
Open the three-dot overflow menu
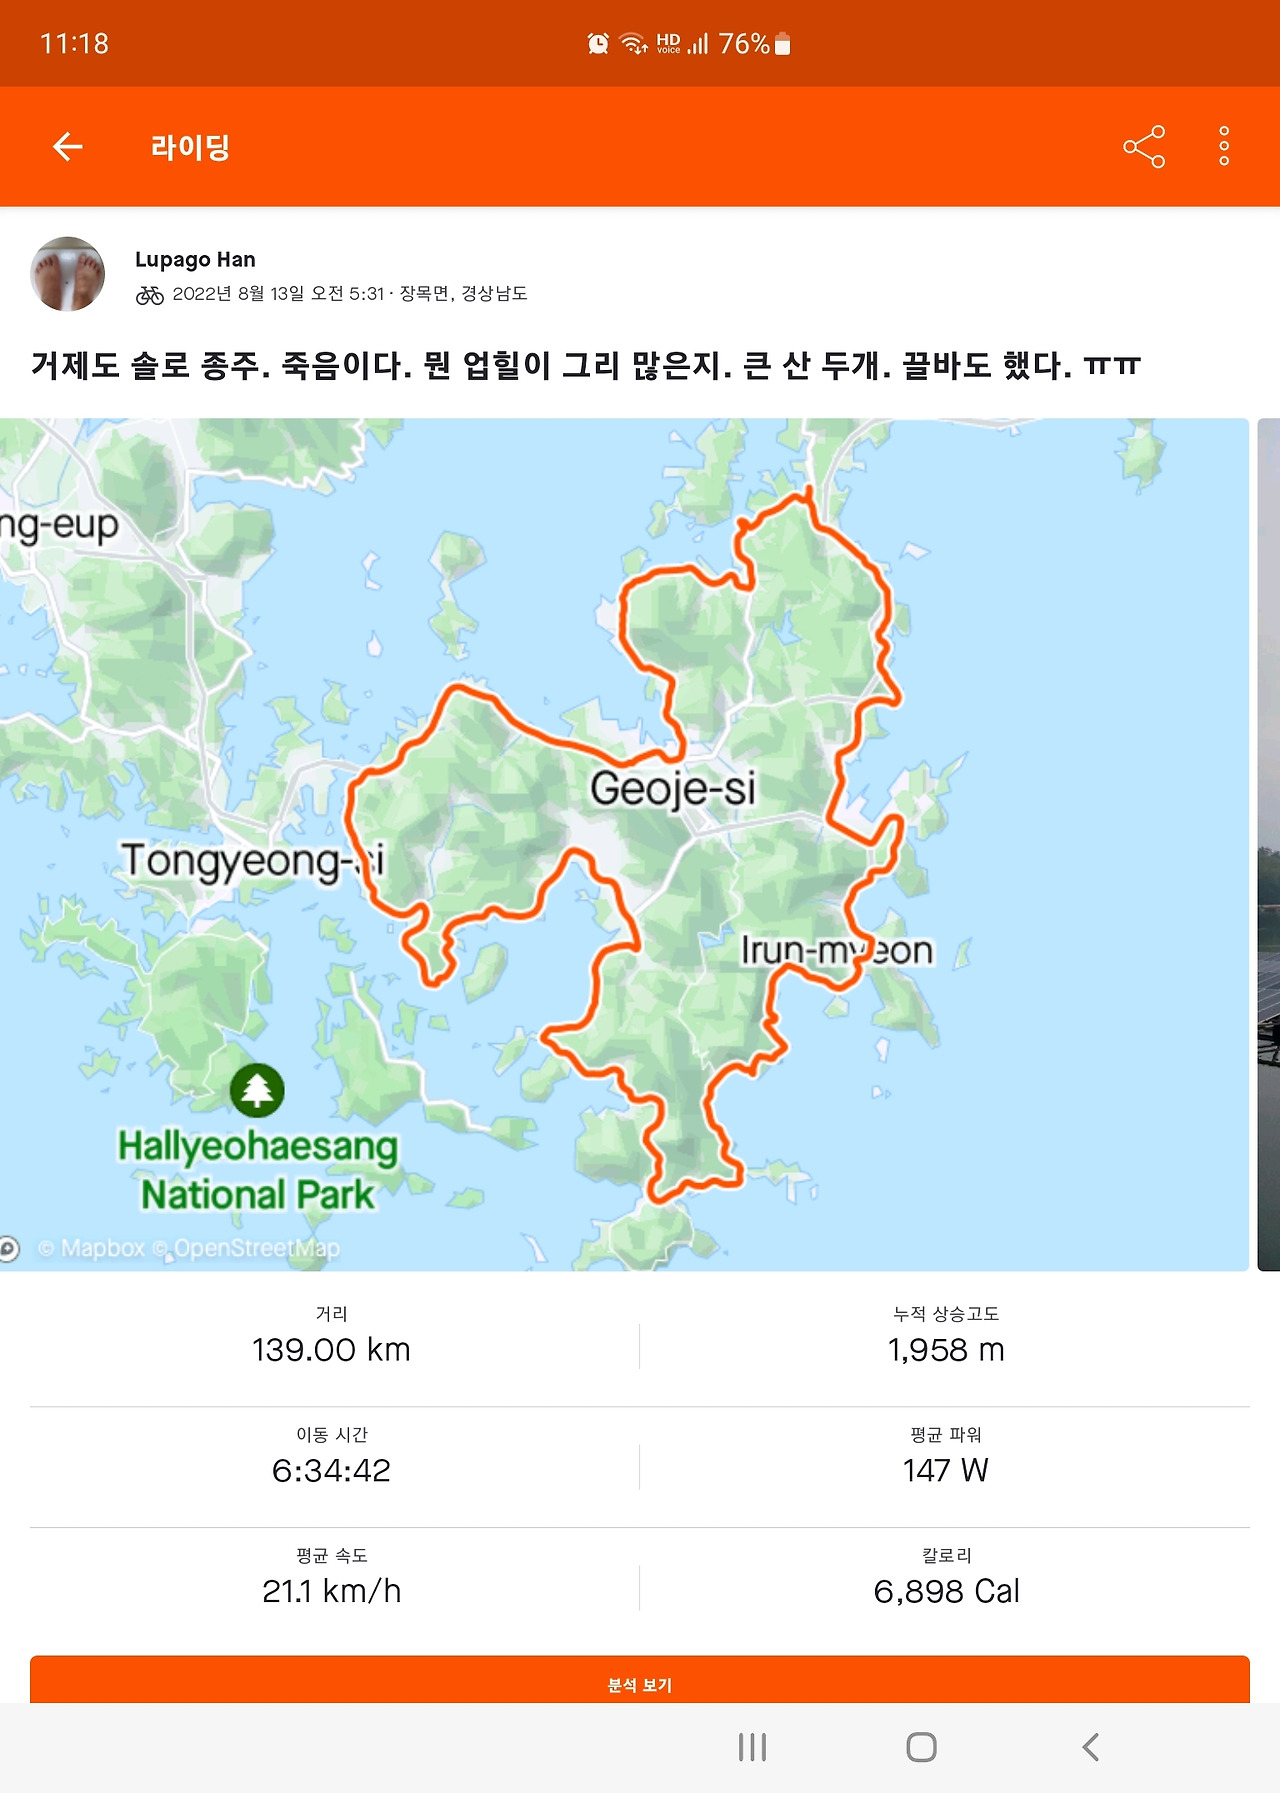1222,147
